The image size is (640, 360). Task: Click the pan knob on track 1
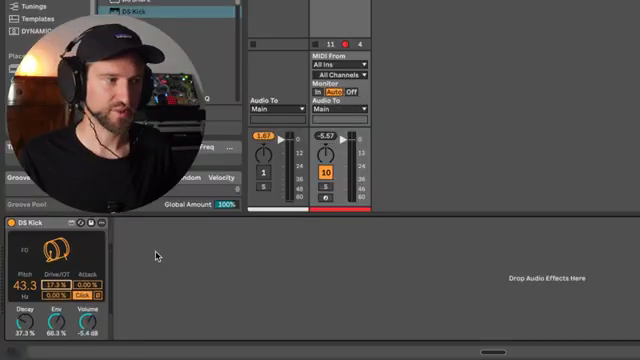click(x=263, y=155)
